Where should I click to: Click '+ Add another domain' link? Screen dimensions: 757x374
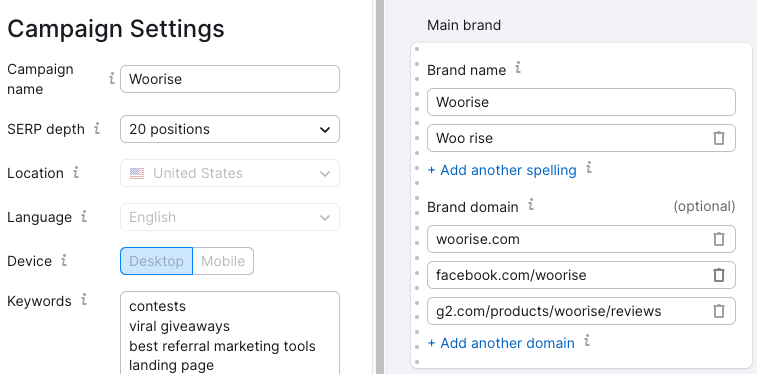[x=501, y=343]
